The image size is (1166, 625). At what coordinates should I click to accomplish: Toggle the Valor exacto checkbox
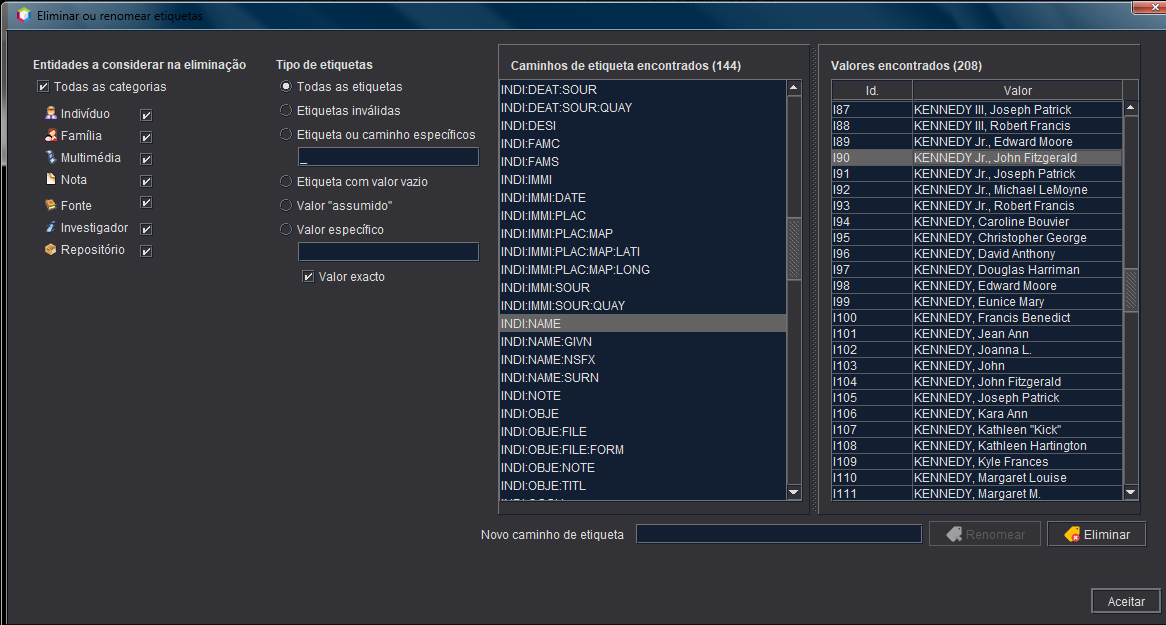coord(308,277)
